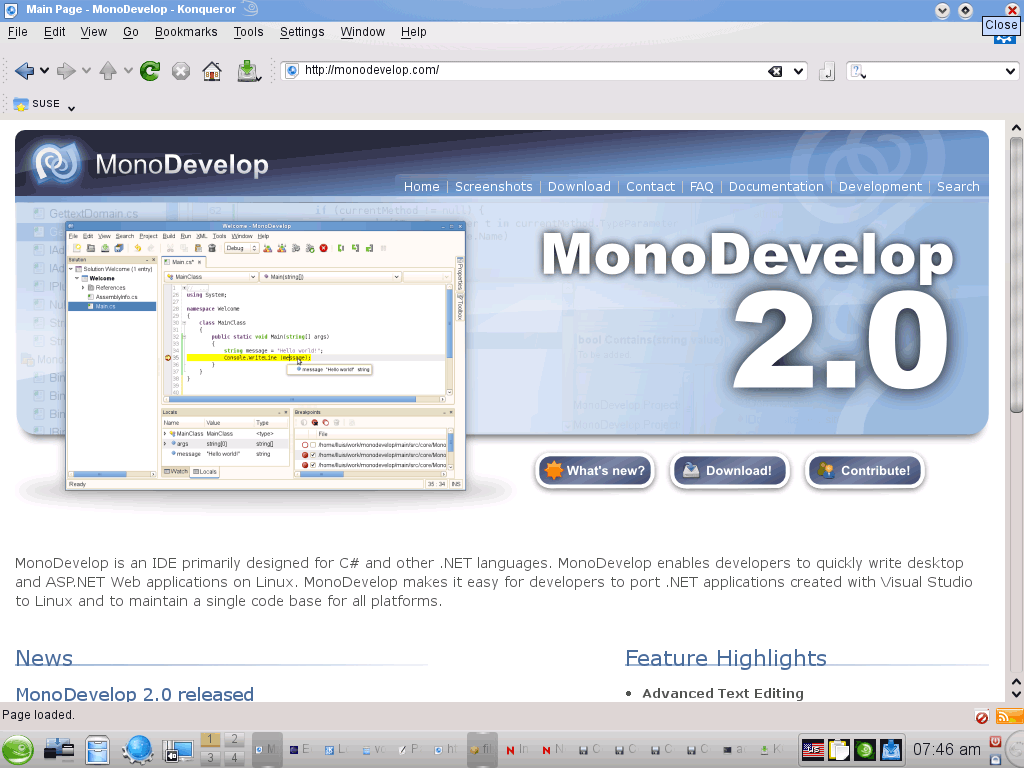The width and height of the screenshot is (1024, 768).
Task: Expand the URL history dropdown
Action: (x=799, y=71)
